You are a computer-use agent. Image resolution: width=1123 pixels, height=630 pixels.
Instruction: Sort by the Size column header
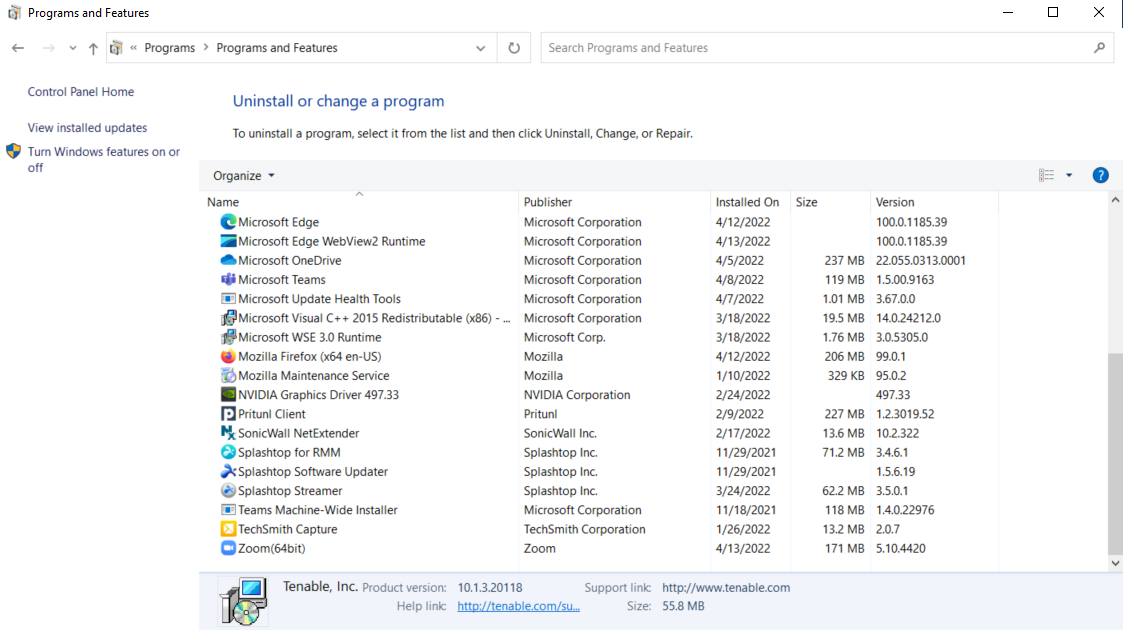tap(806, 202)
